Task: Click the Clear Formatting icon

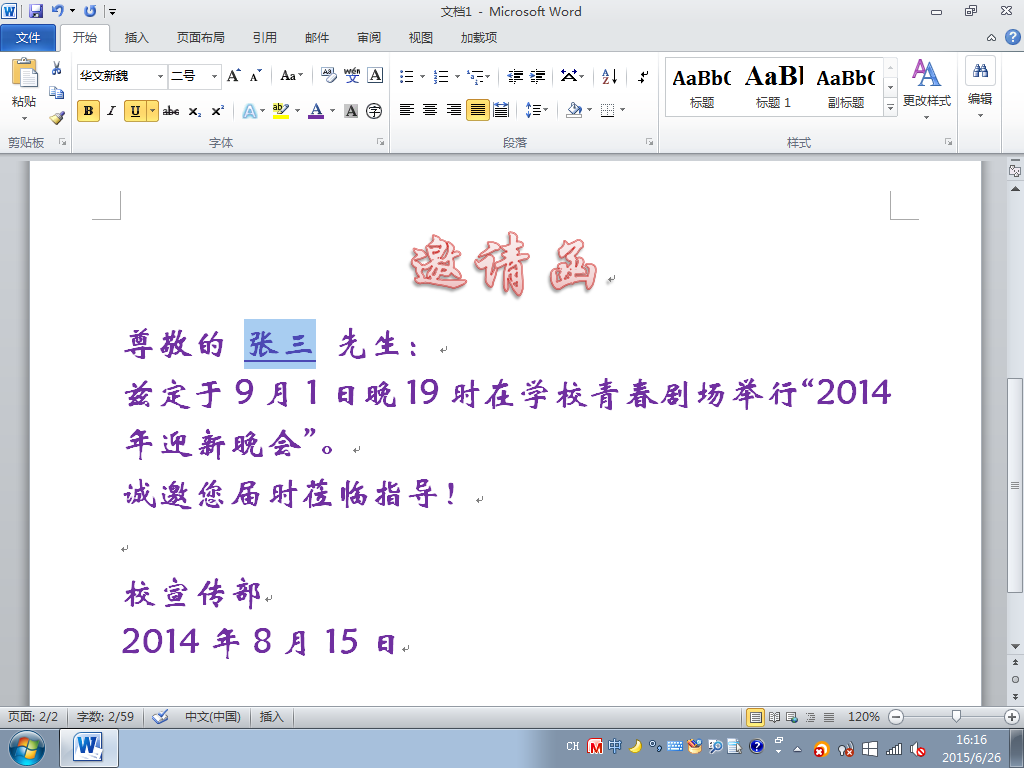Action: (x=328, y=76)
